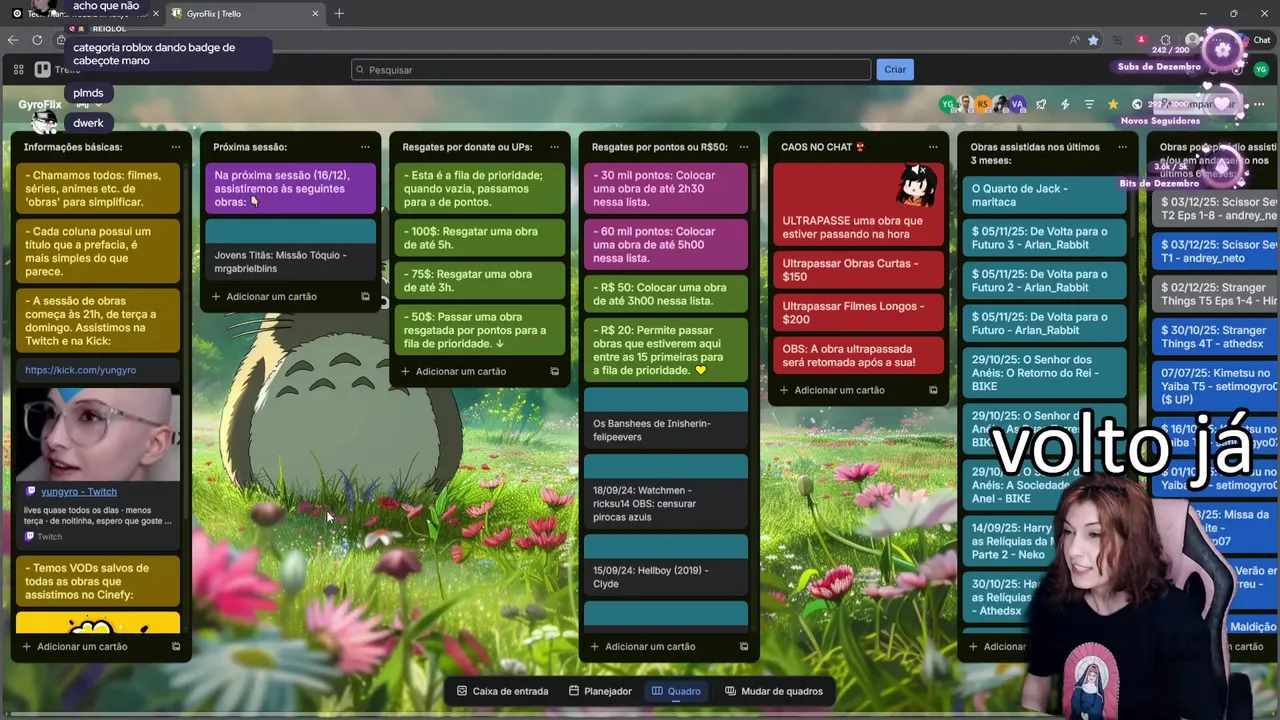
Task: Click the orange RS member avatar
Action: click(983, 104)
